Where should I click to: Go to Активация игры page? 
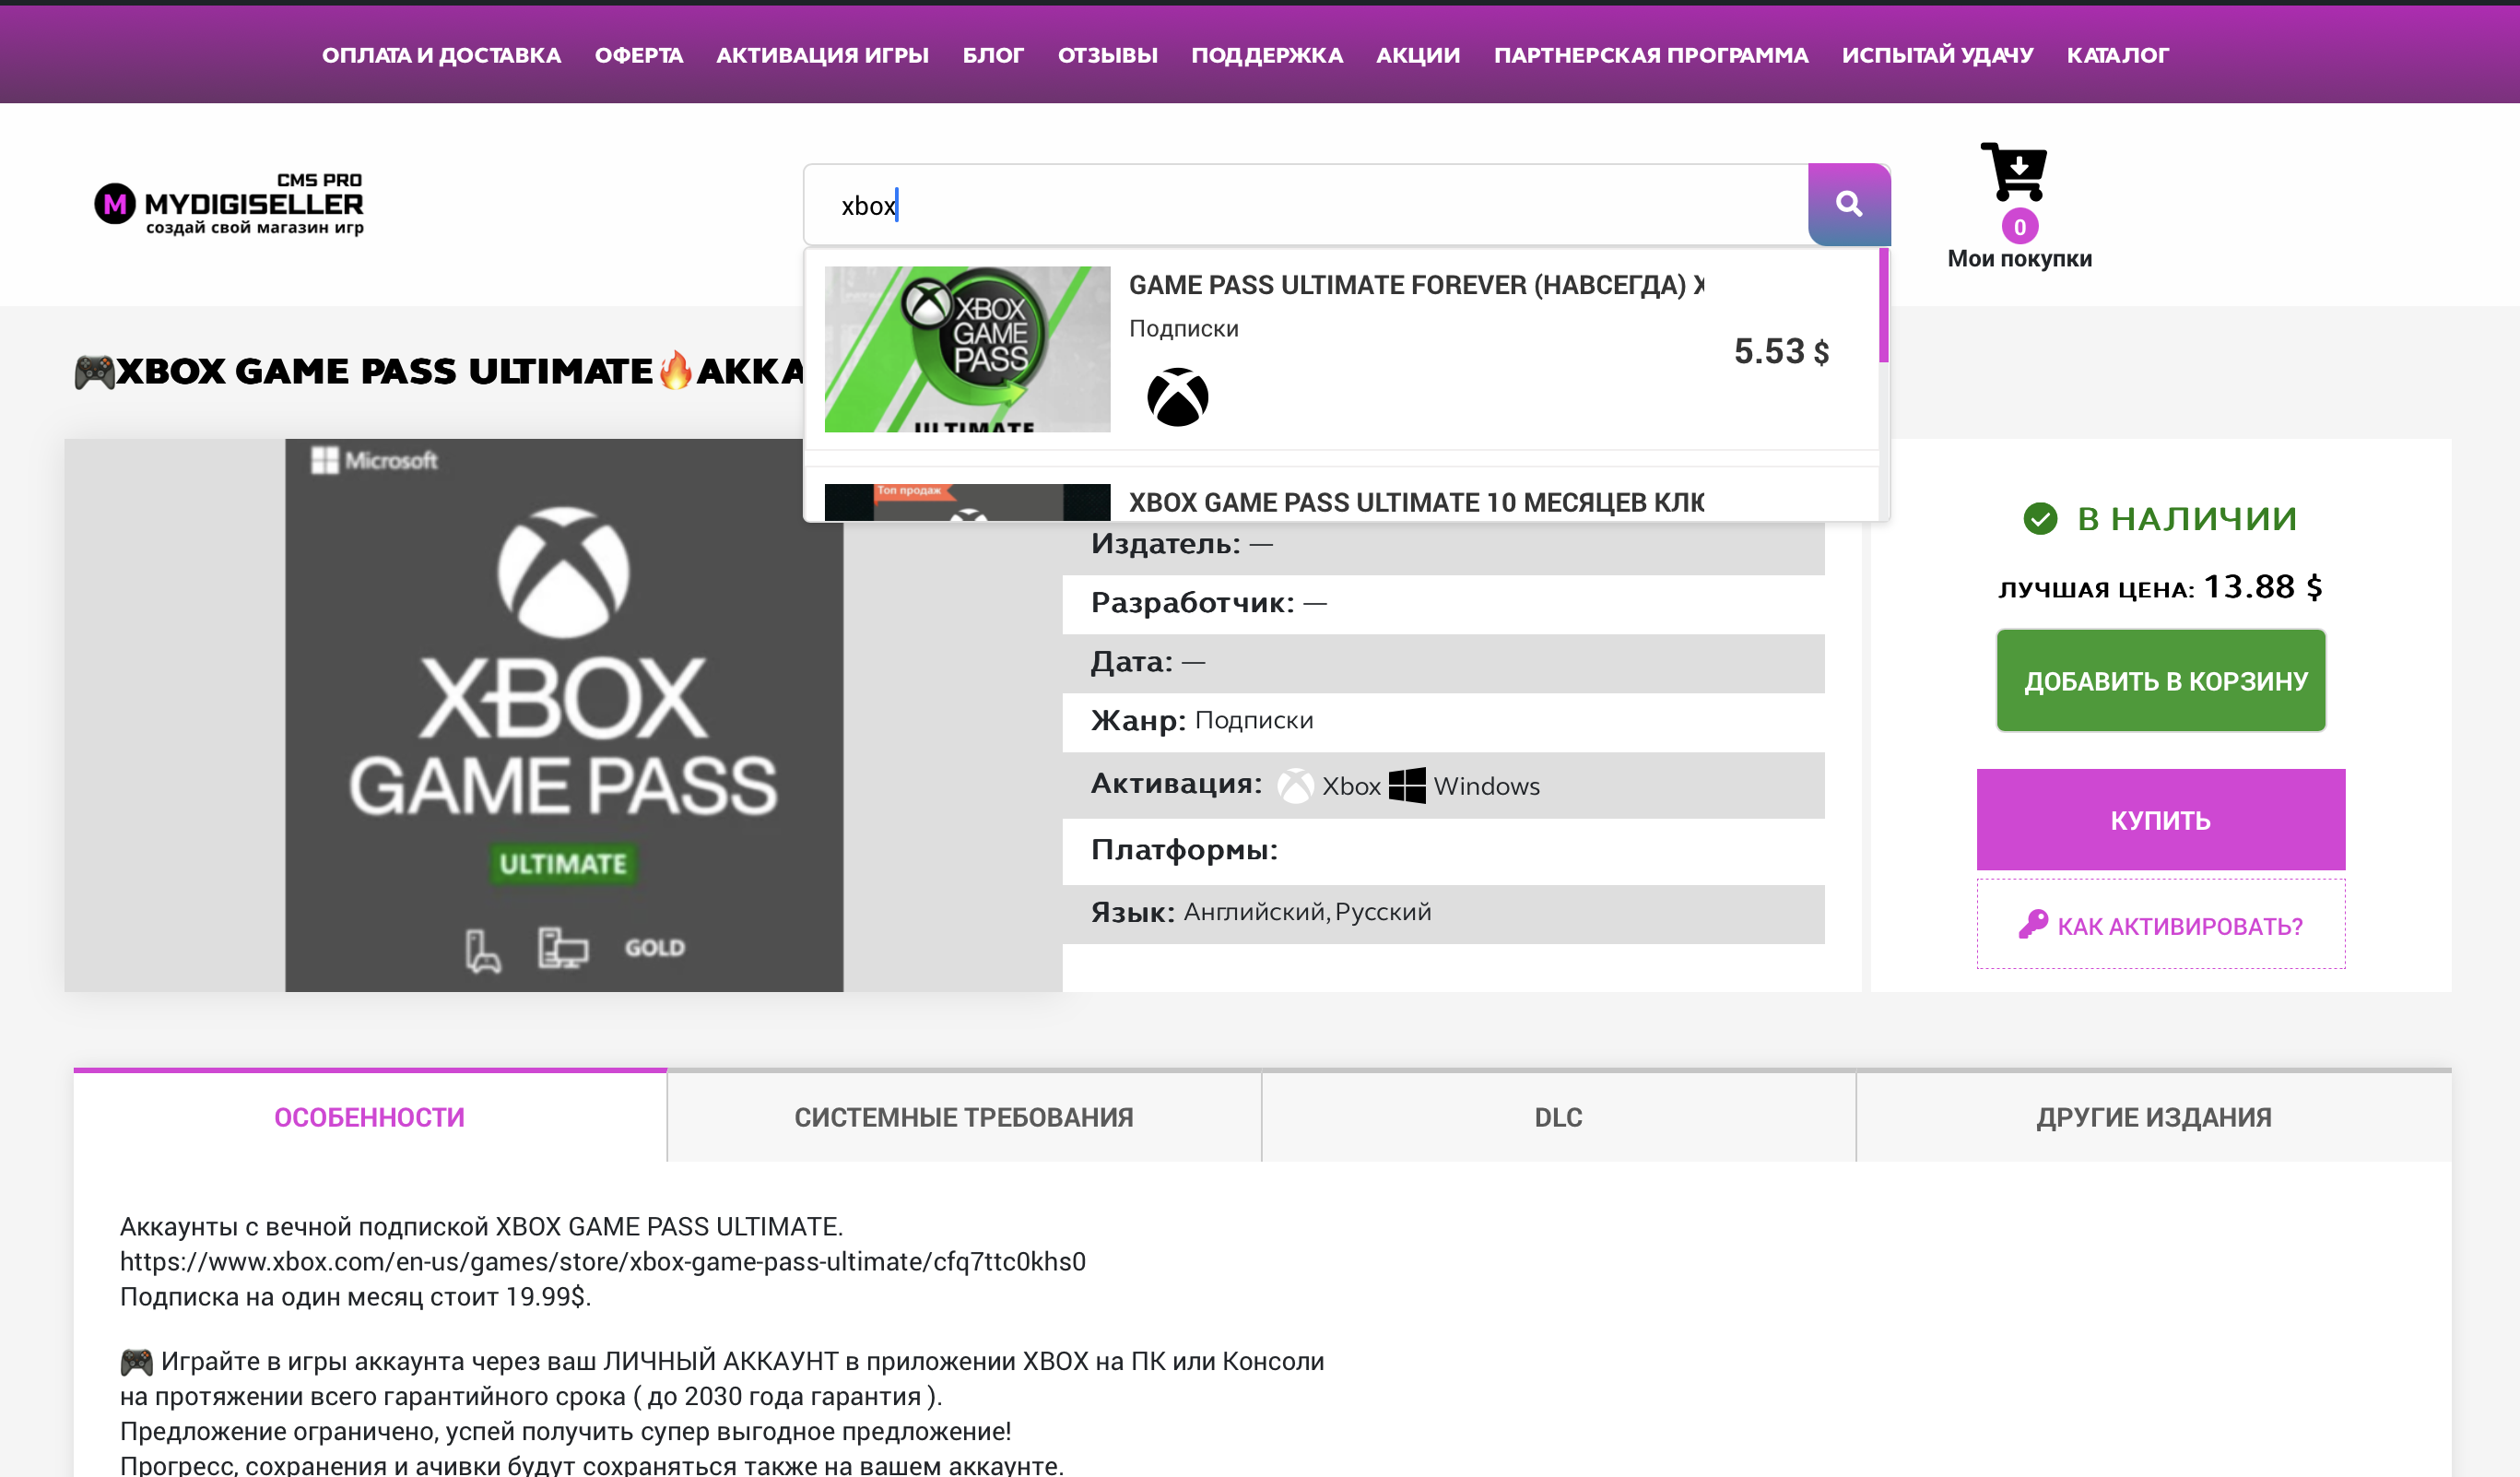point(822,55)
